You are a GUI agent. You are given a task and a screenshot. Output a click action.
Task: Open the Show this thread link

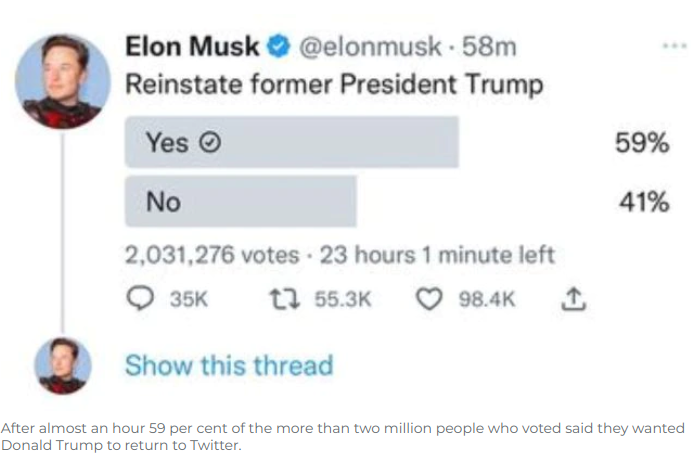tap(228, 365)
